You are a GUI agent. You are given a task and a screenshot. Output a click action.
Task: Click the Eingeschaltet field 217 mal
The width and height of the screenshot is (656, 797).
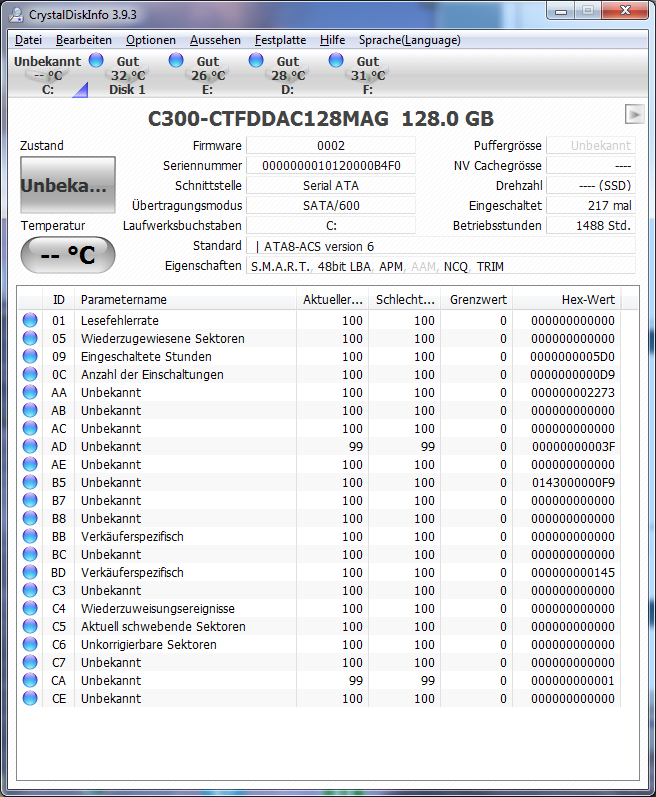click(591, 205)
